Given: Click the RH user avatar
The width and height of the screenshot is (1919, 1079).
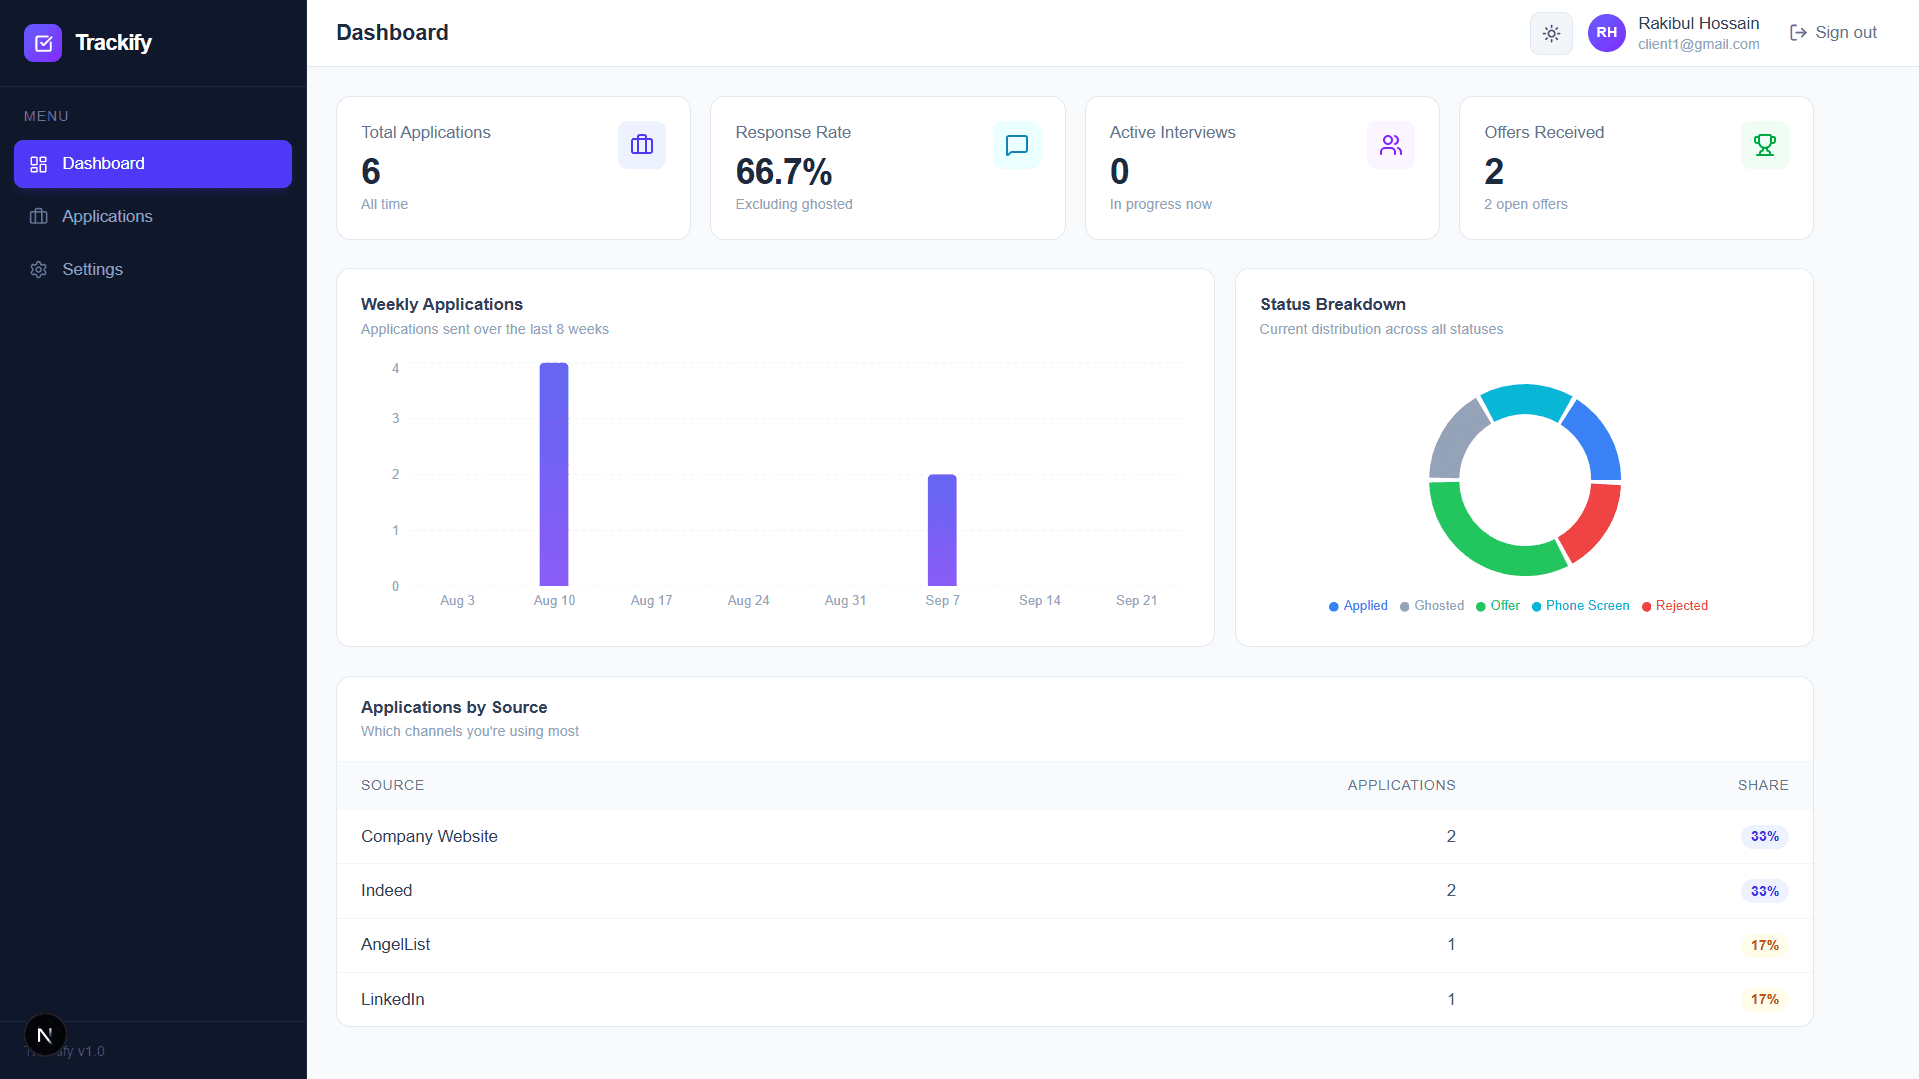Looking at the screenshot, I should click(1606, 33).
